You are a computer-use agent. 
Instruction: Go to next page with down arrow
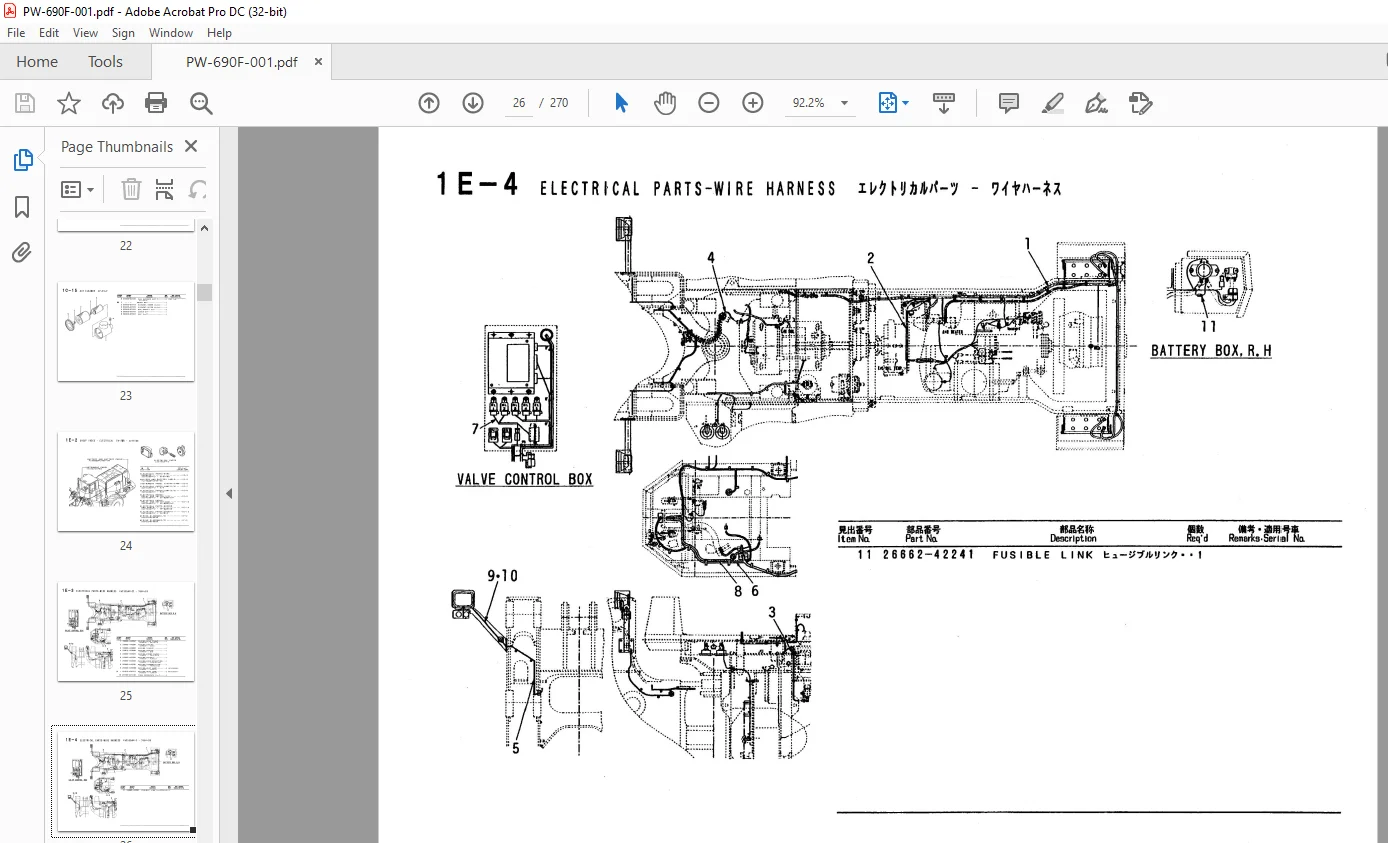473,103
